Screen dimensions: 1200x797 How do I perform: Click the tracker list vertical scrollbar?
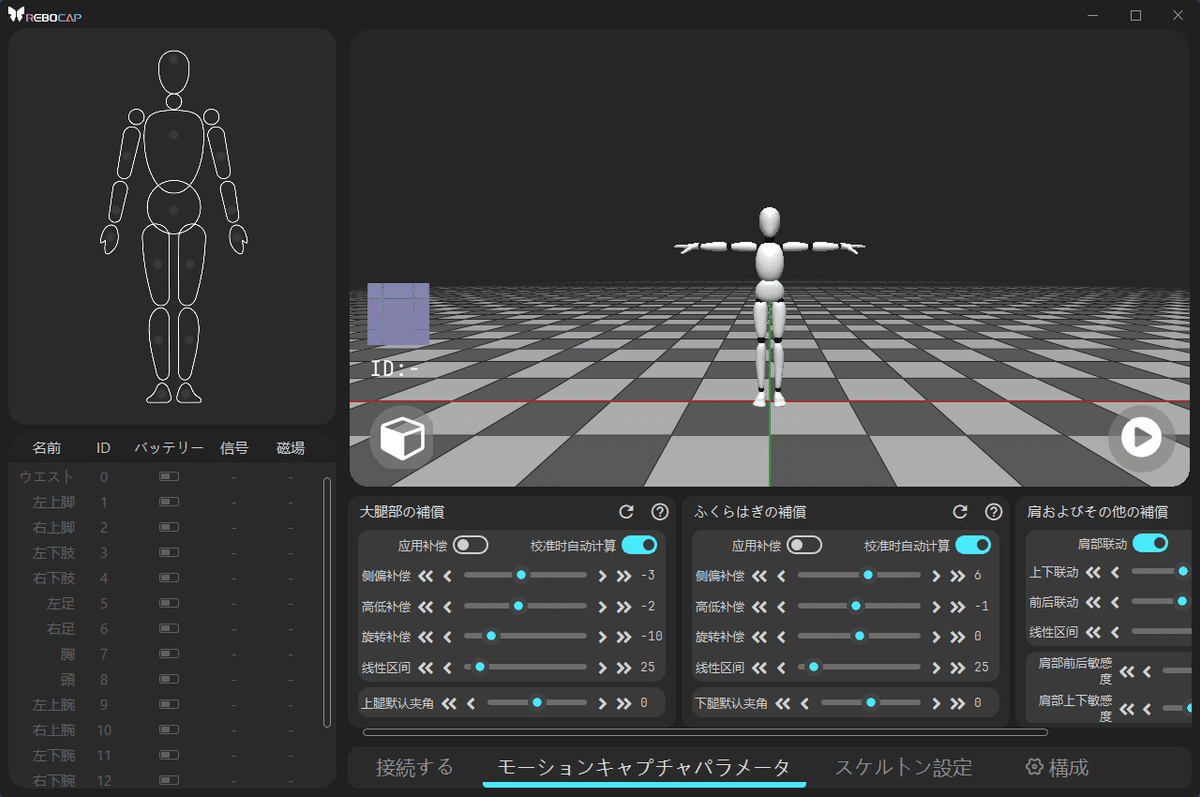click(326, 602)
